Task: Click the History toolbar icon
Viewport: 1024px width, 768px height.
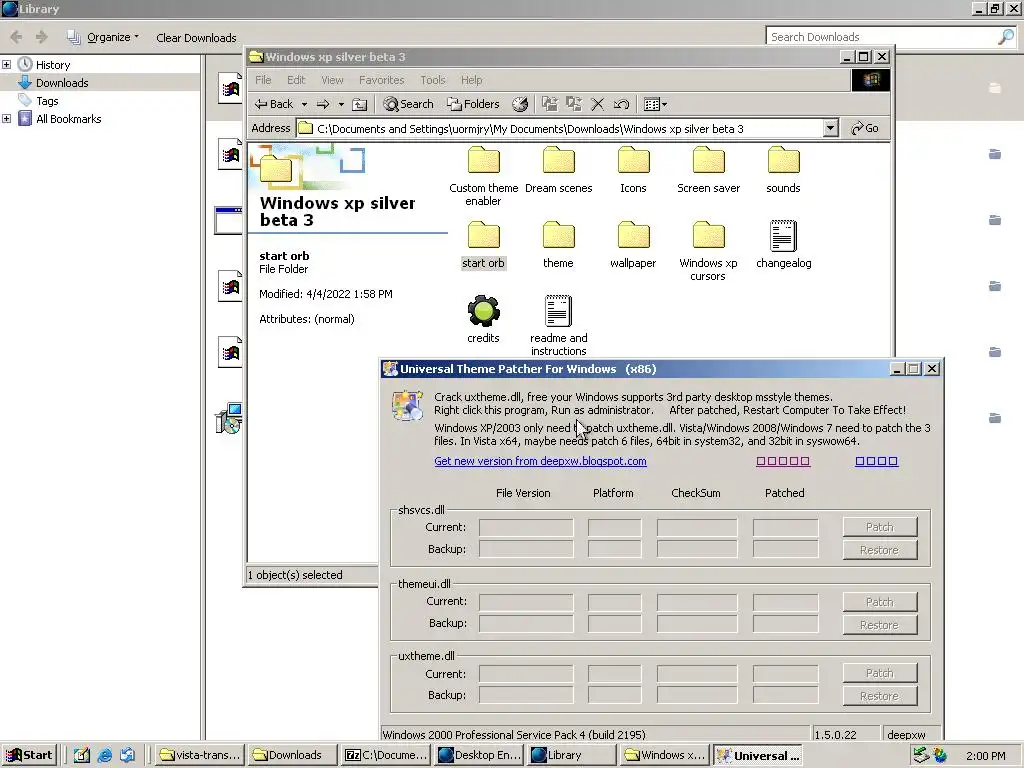Action: (520, 104)
